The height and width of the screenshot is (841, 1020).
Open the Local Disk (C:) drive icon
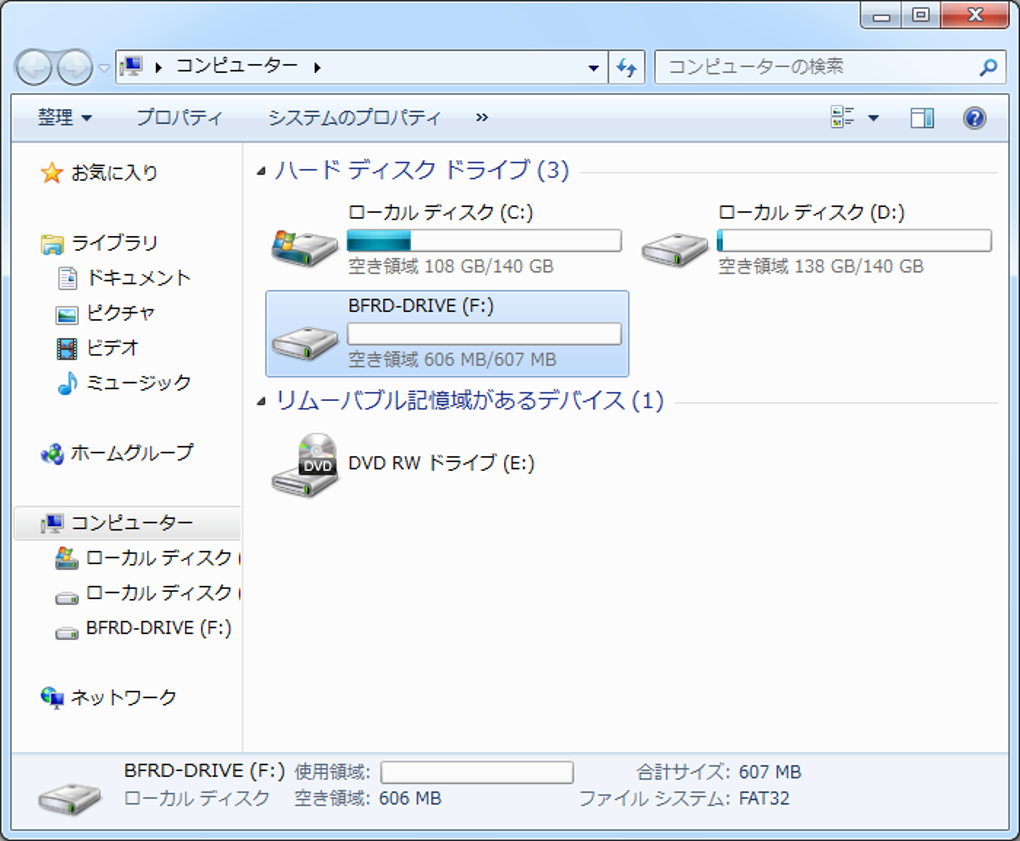(304, 247)
